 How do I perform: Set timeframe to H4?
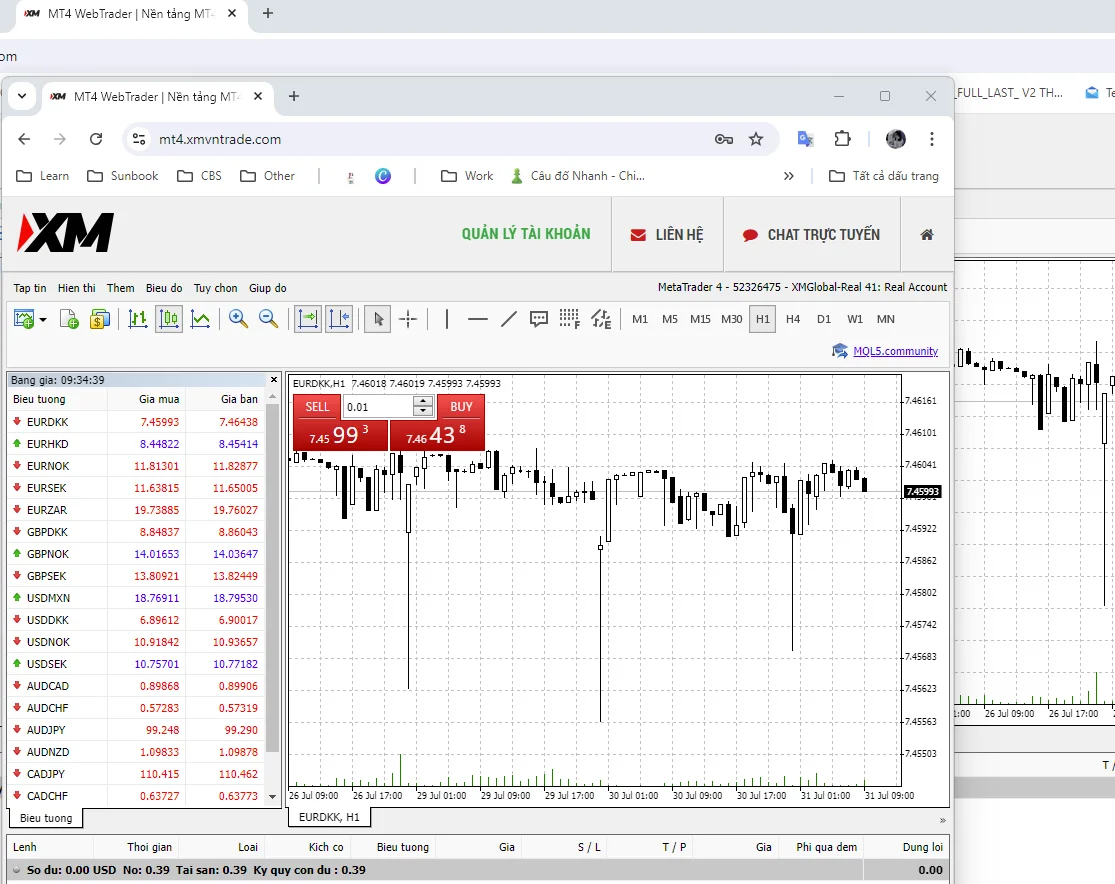pyautogui.click(x=793, y=319)
